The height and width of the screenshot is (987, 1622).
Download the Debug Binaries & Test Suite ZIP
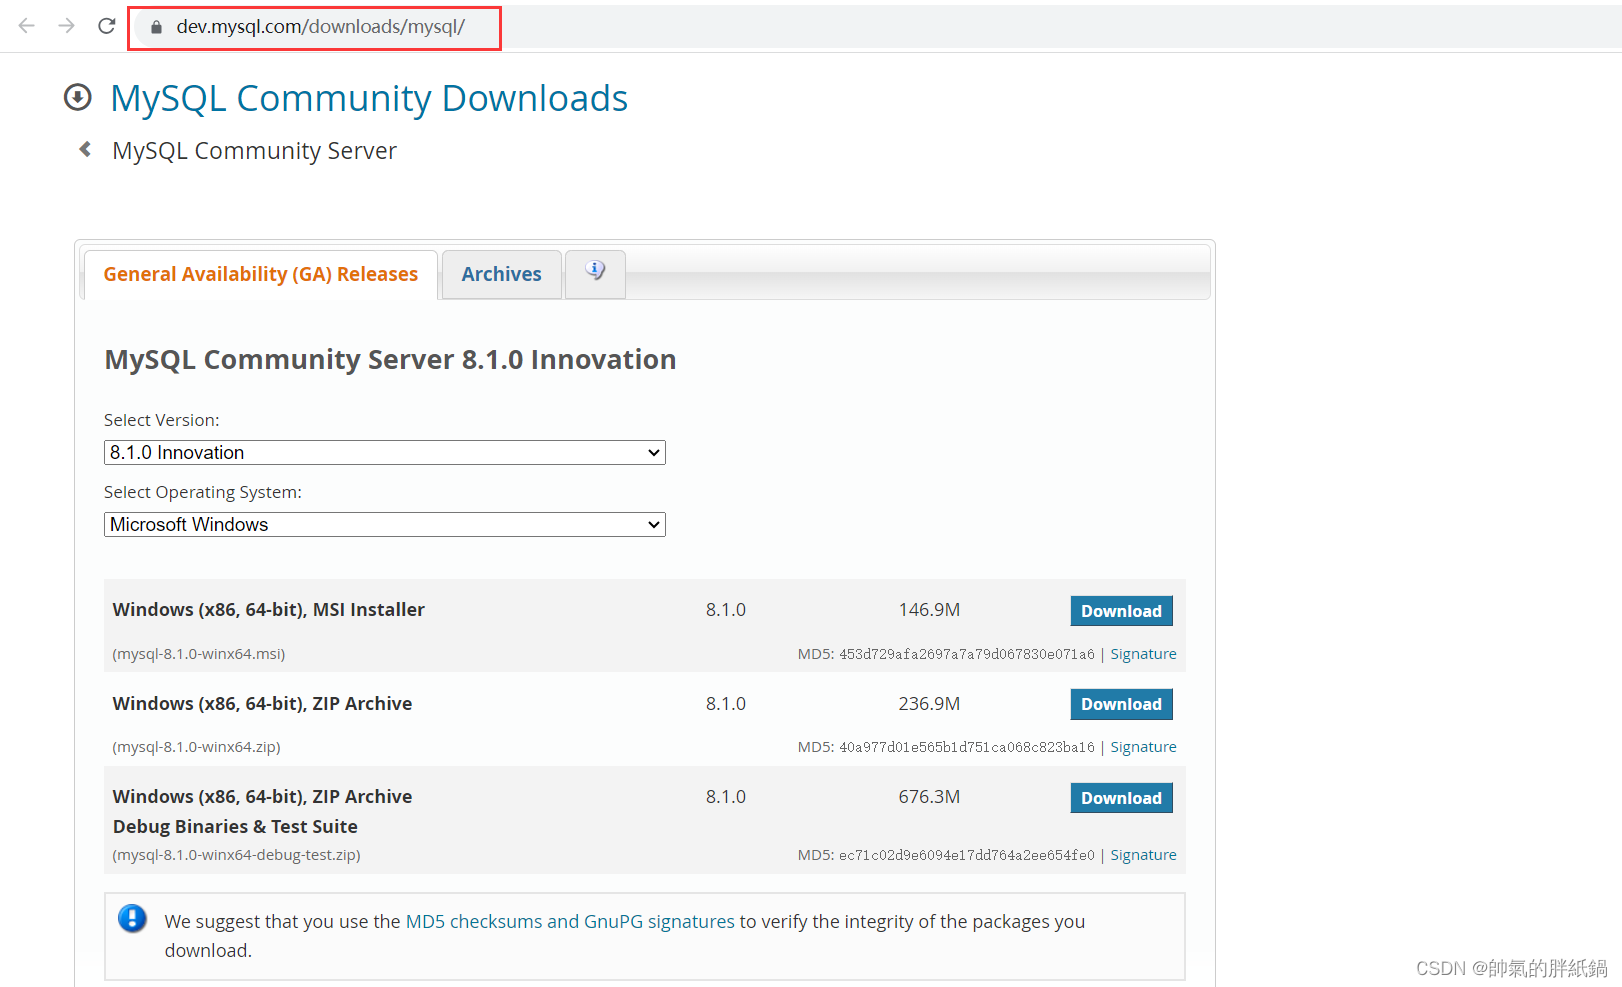[1121, 798]
